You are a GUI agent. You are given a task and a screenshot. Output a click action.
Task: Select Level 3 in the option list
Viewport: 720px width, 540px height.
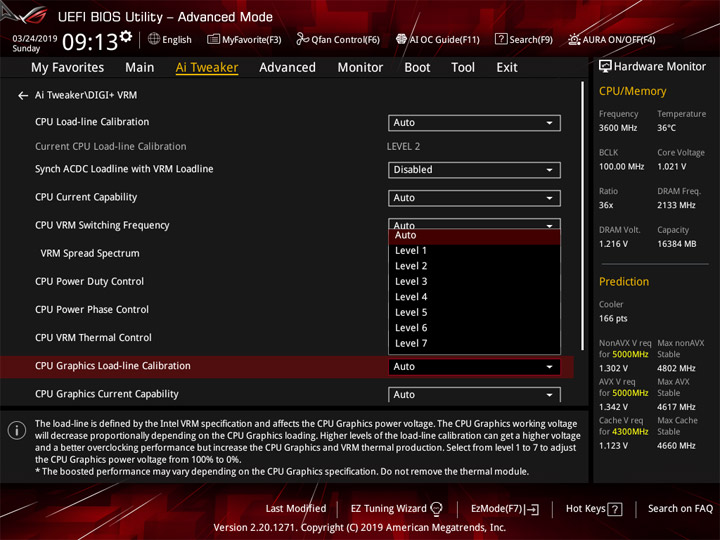(x=474, y=281)
